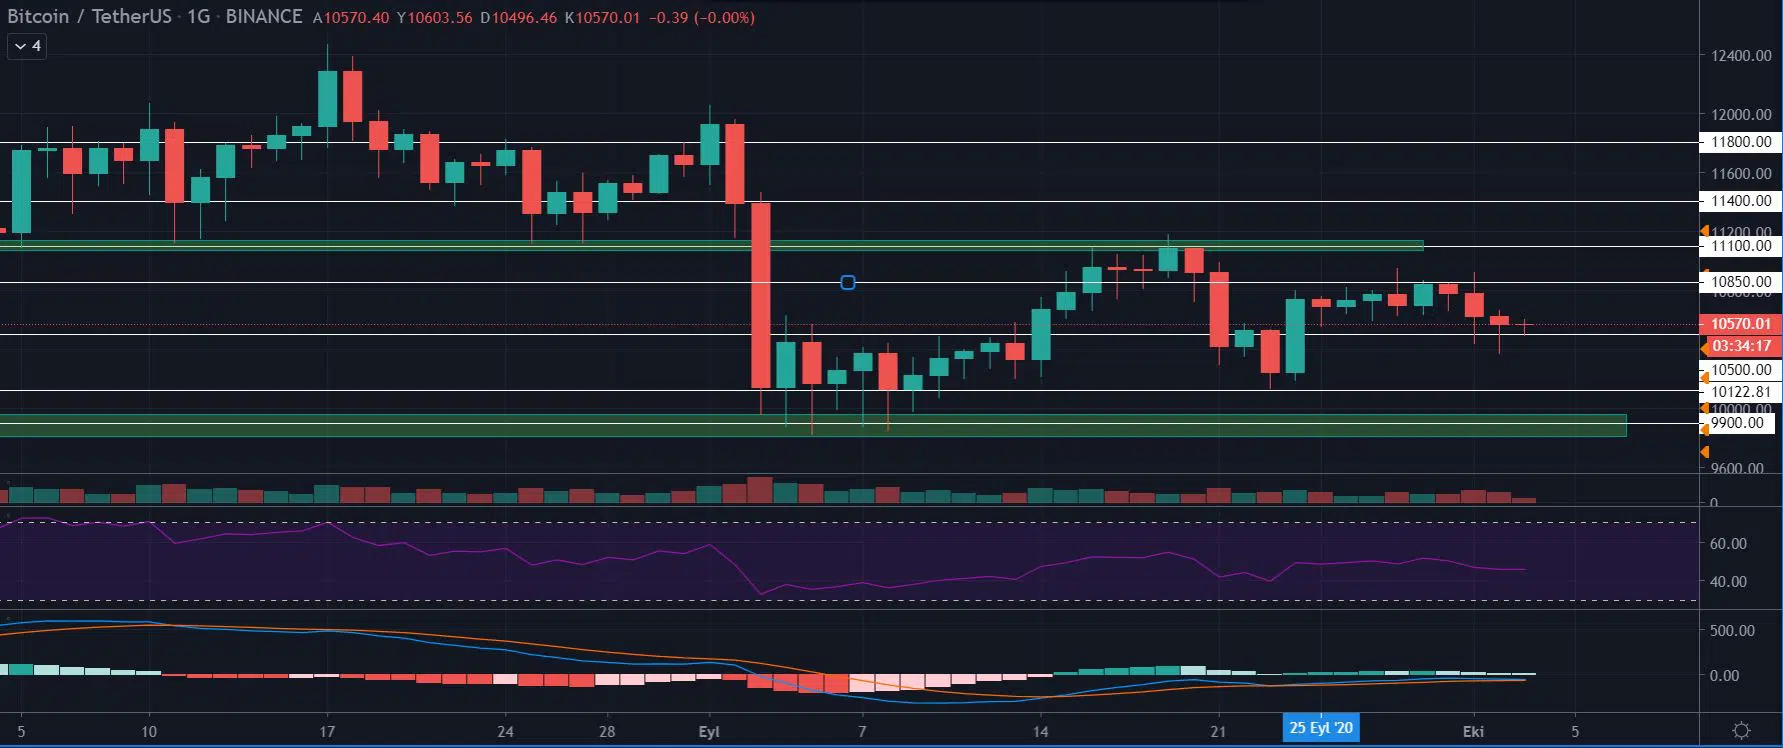Select the 11400.00 price level label

pyautogui.click(x=1740, y=201)
